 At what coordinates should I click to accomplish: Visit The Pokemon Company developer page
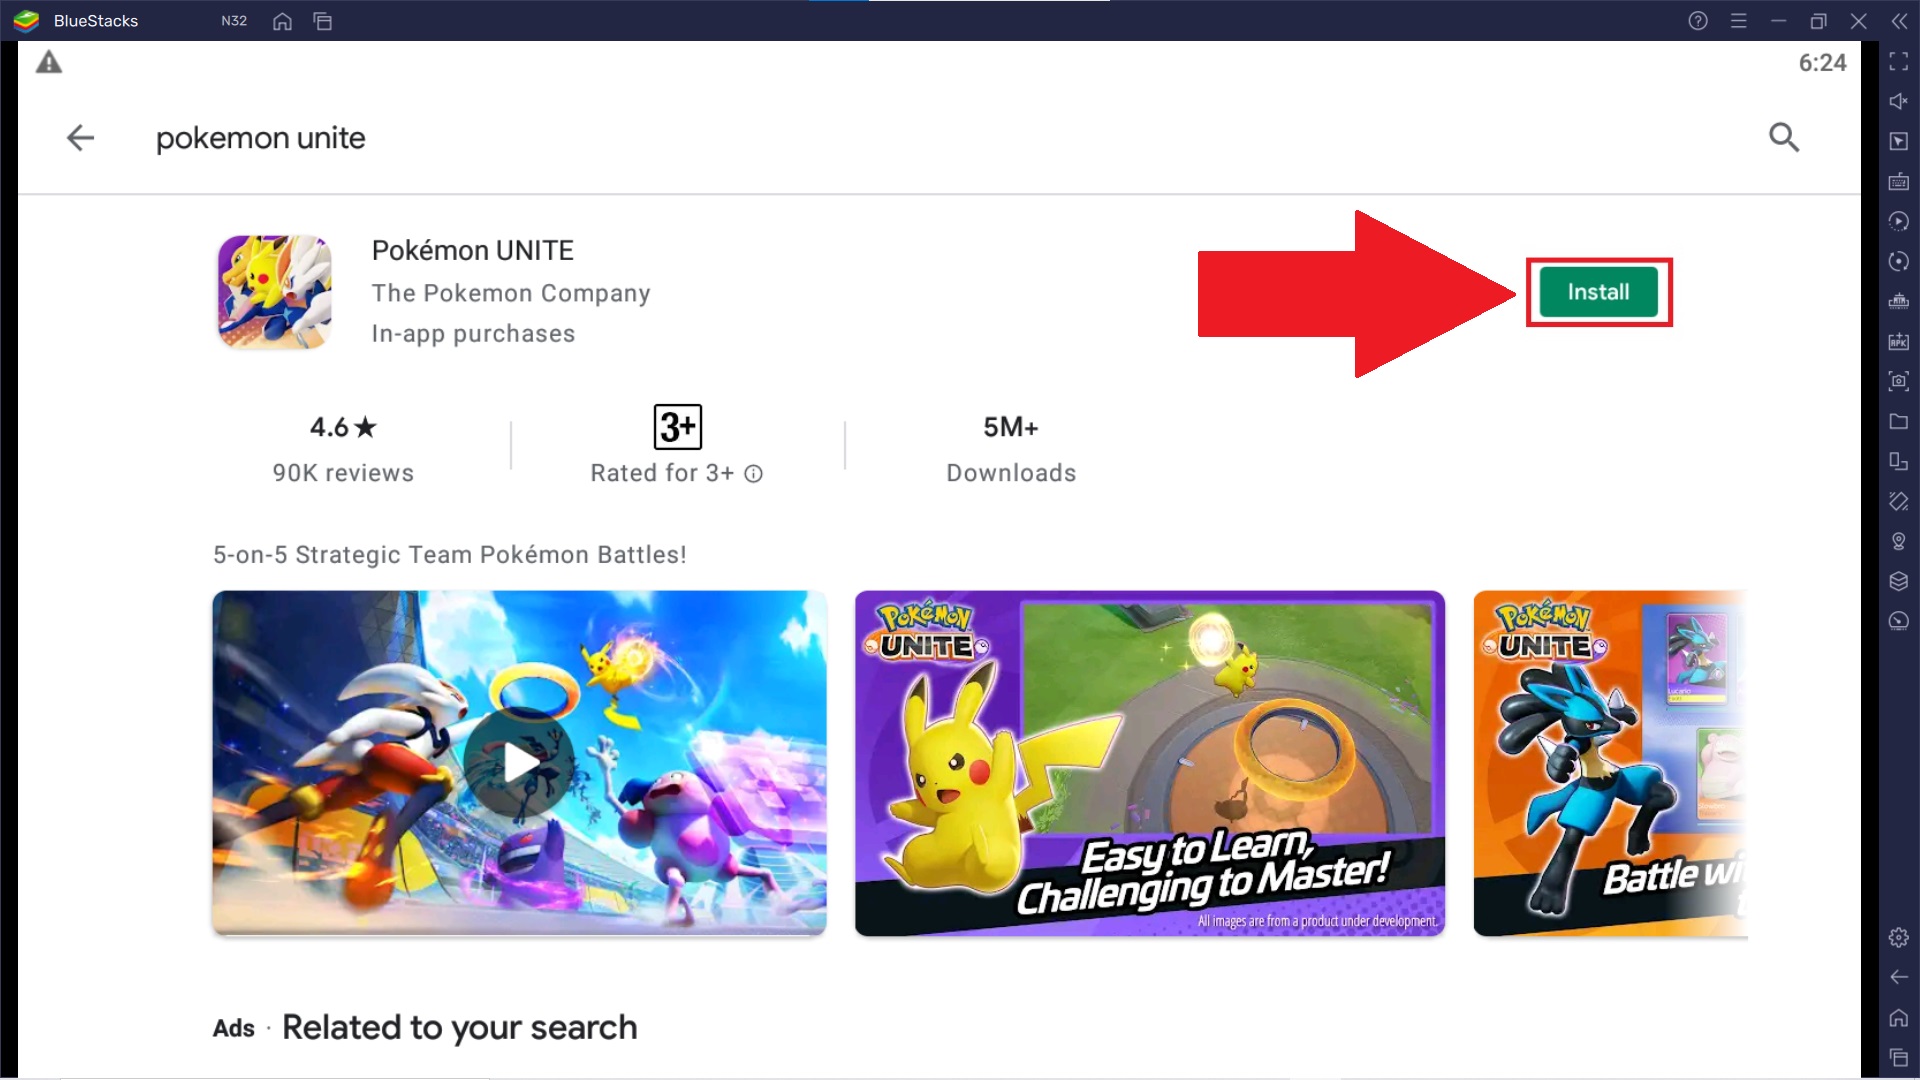(x=510, y=293)
